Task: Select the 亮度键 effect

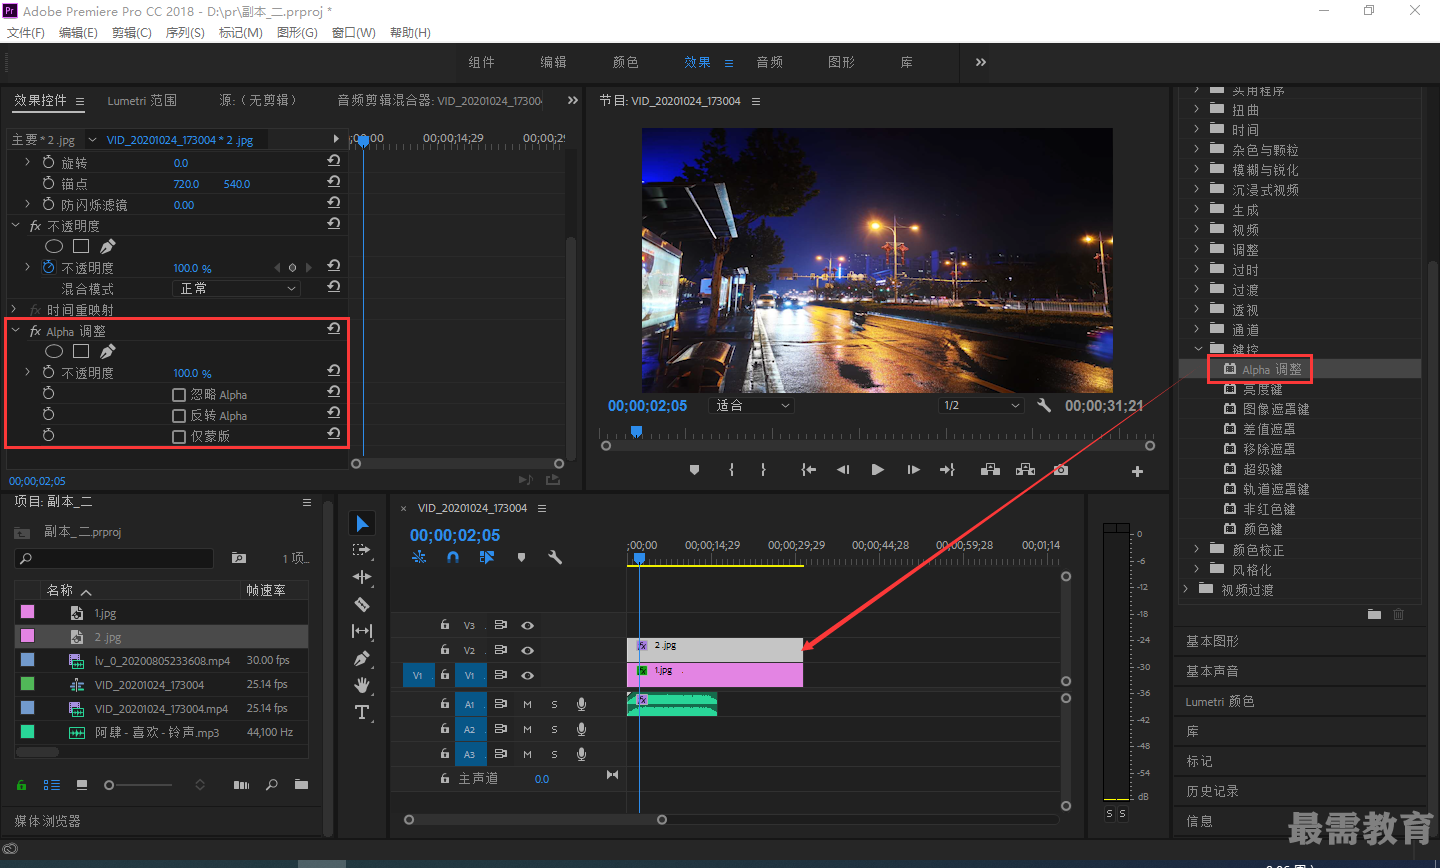Action: (1262, 389)
